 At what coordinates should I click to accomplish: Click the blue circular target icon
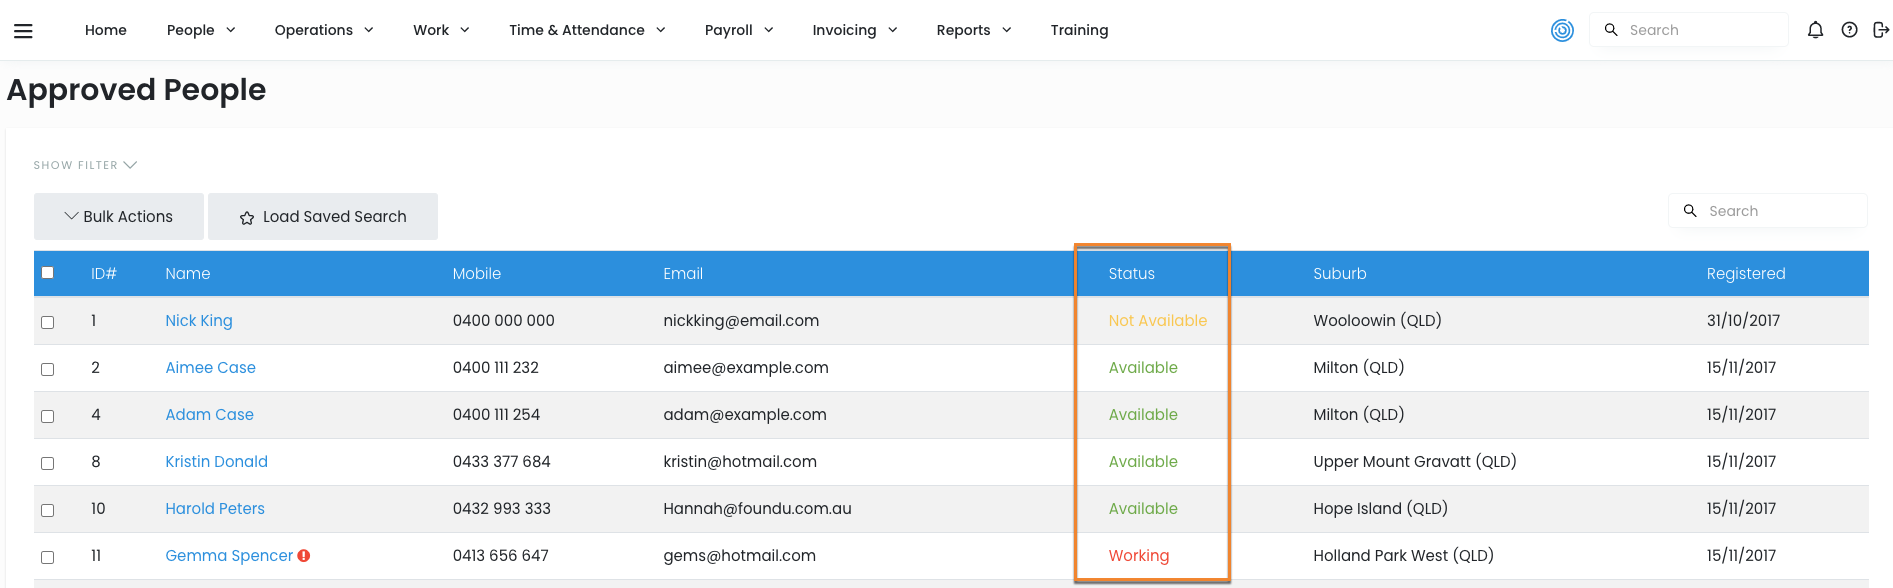[1561, 30]
